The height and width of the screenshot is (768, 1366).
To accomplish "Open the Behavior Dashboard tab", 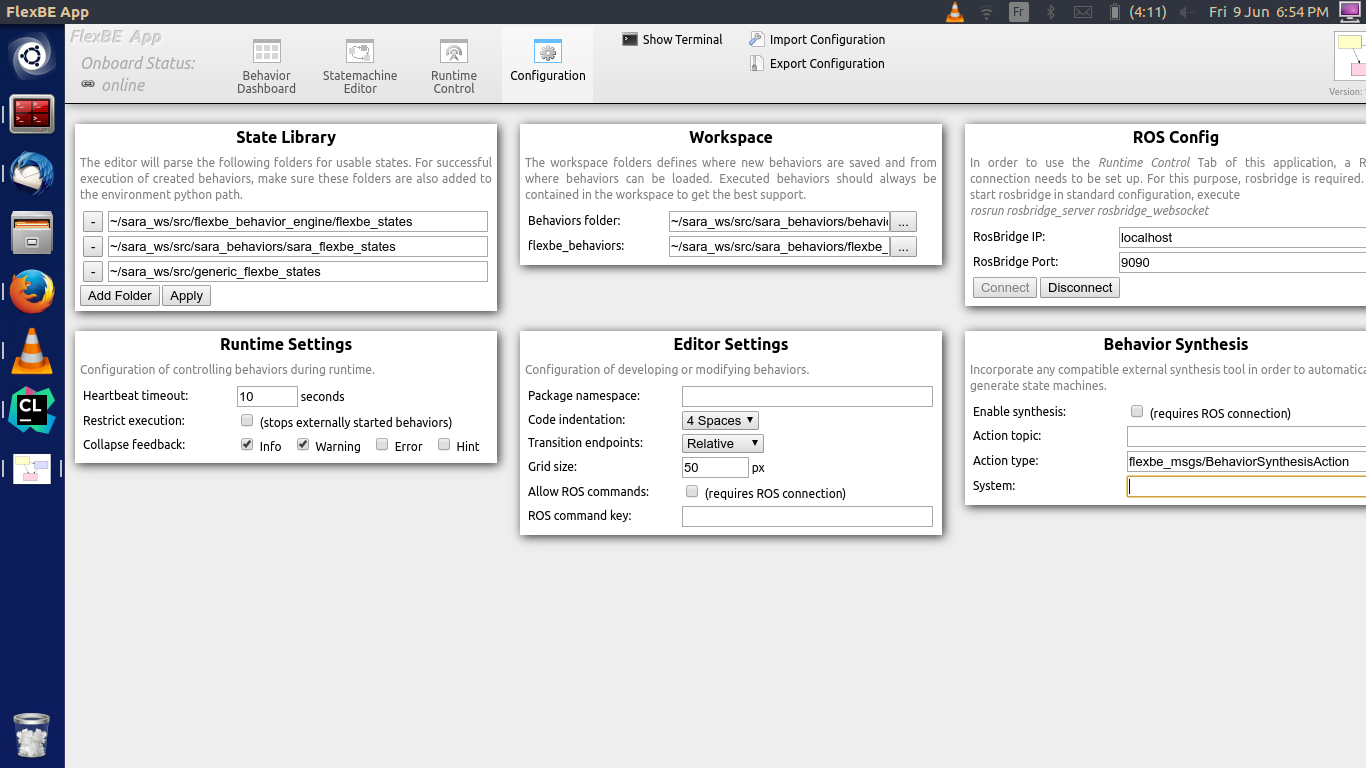I will click(x=266, y=66).
